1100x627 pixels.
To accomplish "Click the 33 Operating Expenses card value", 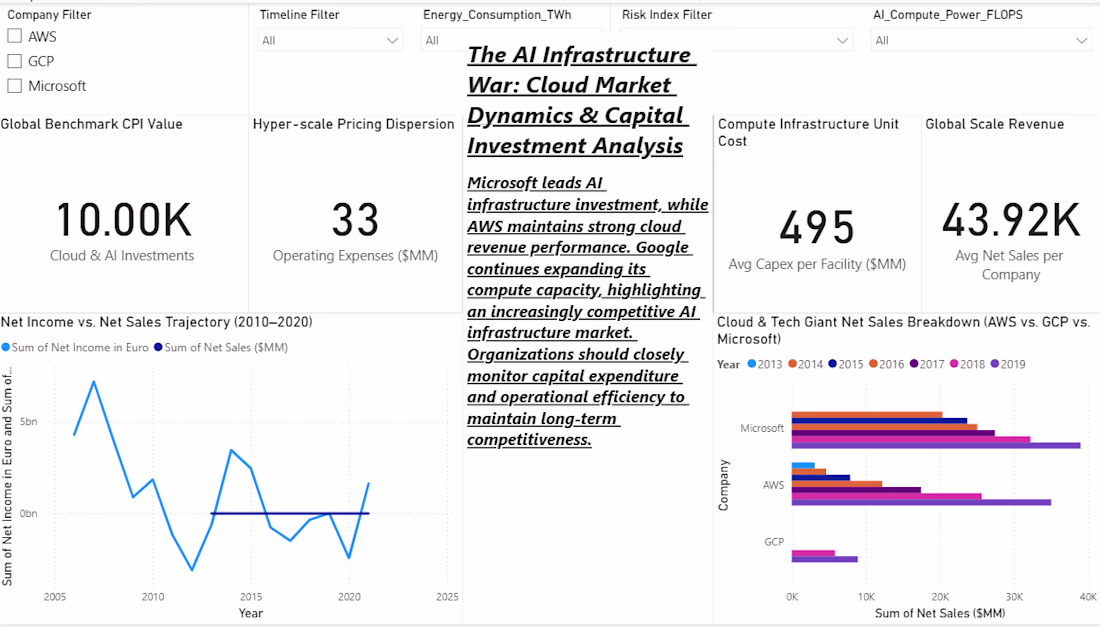I will pos(355,220).
